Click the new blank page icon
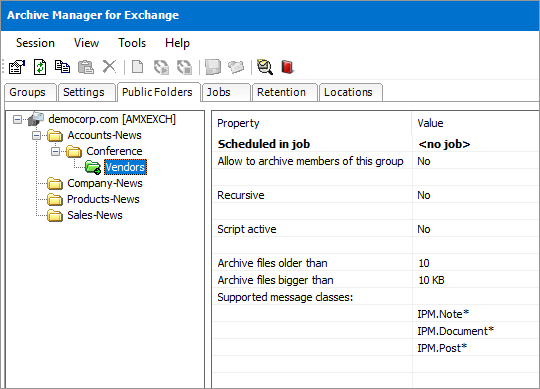 [138, 67]
